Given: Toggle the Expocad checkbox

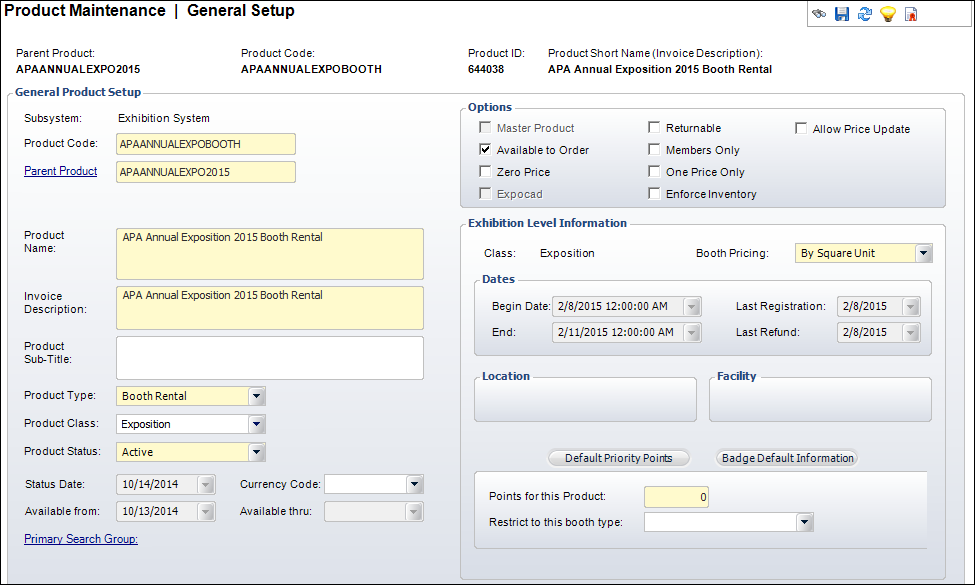Looking at the screenshot, I should (x=485, y=193).
